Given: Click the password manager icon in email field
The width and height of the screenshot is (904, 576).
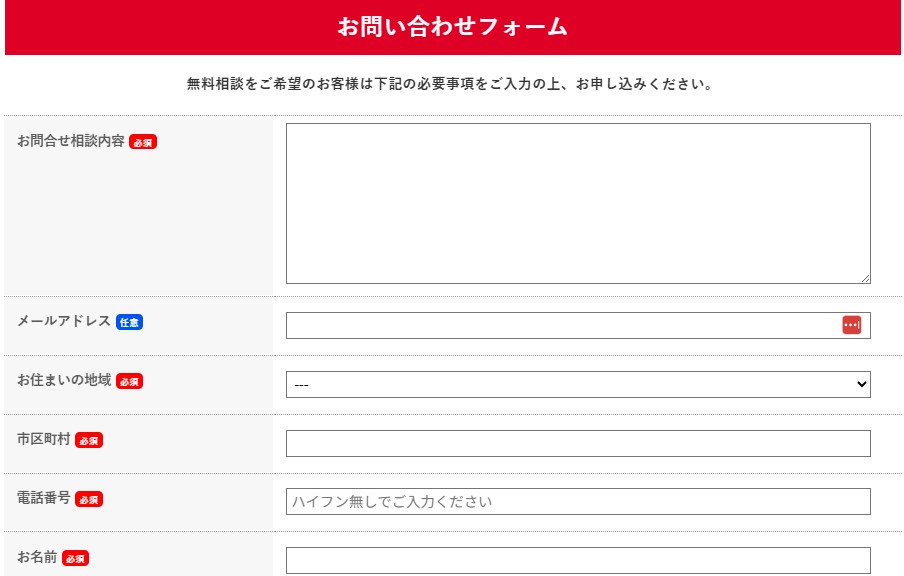Looking at the screenshot, I should (851, 325).
